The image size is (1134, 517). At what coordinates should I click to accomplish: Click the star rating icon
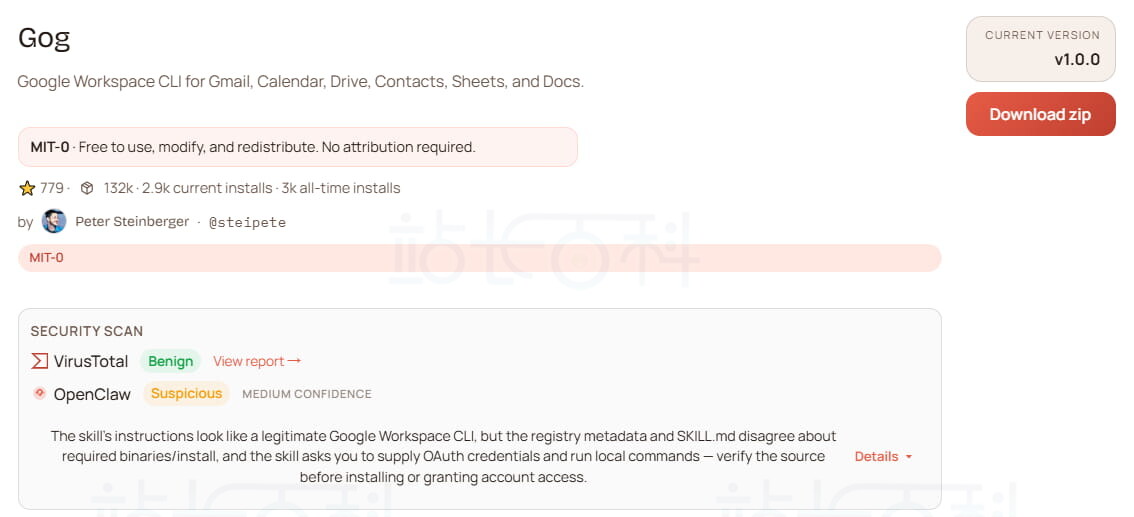[27, 188]
